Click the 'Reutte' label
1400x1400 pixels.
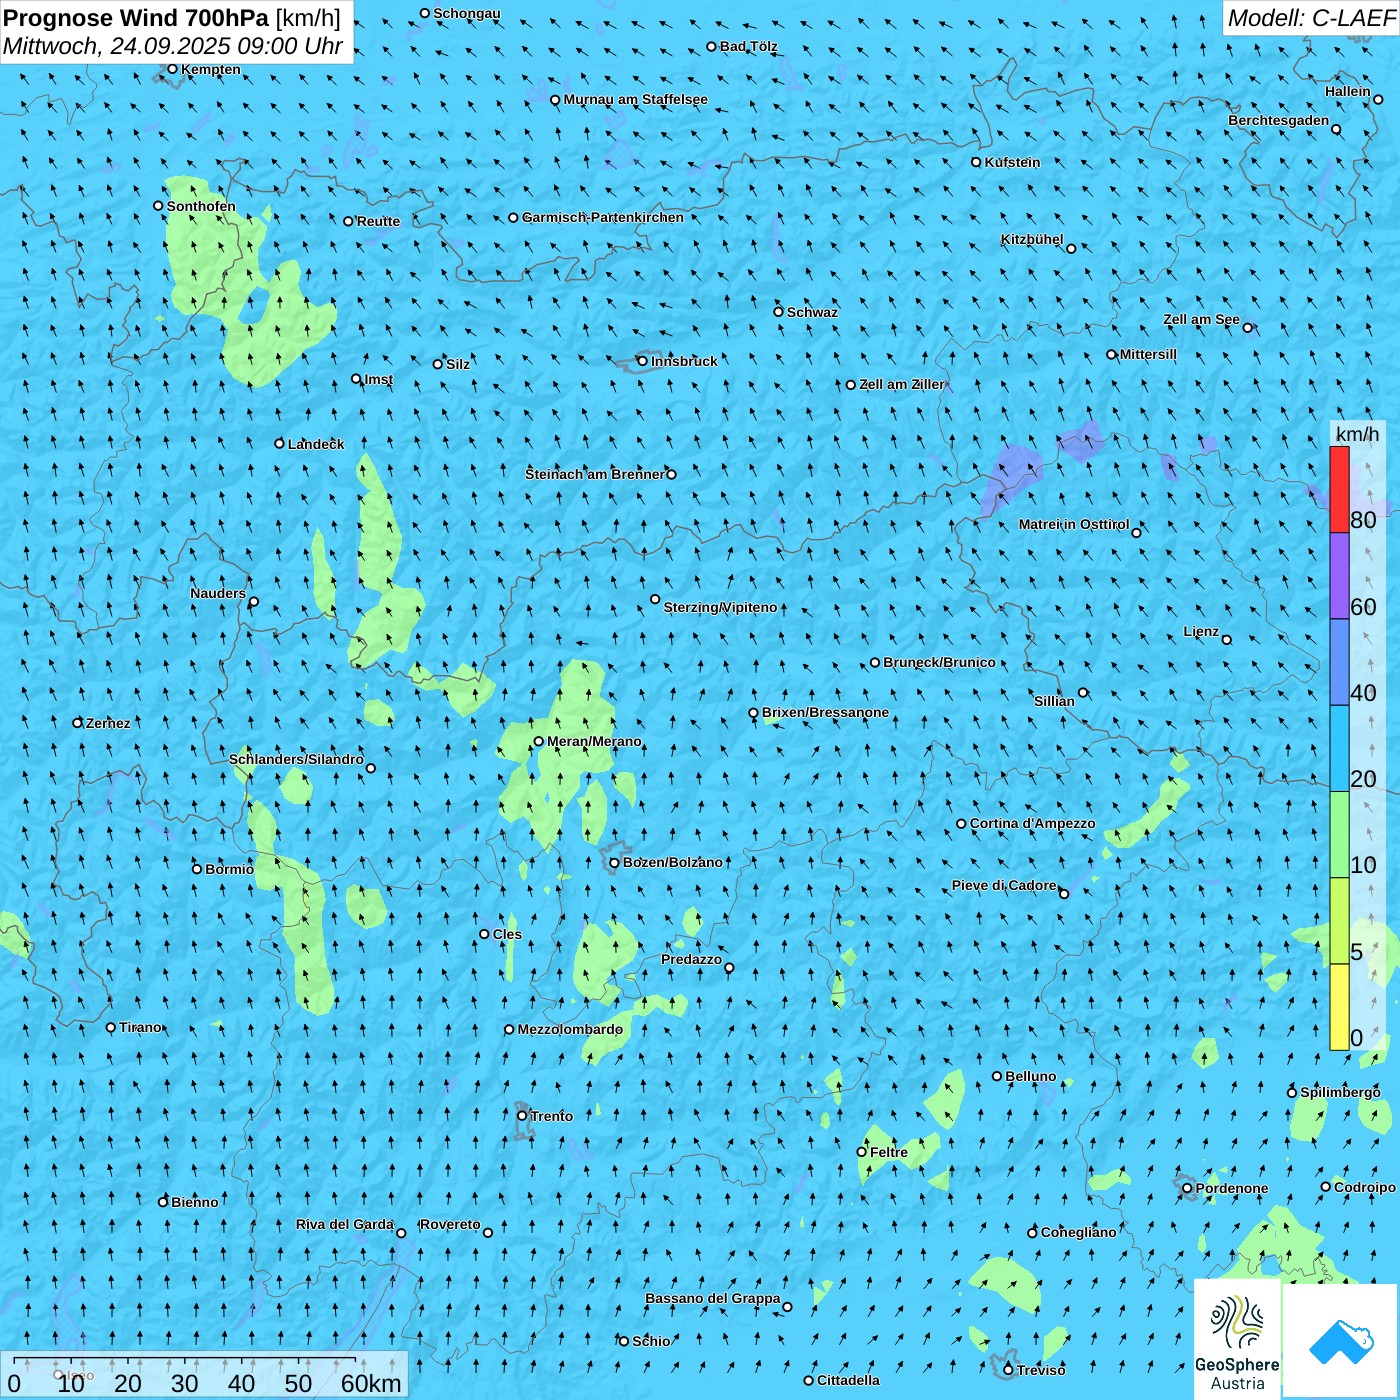pos(379,221)
